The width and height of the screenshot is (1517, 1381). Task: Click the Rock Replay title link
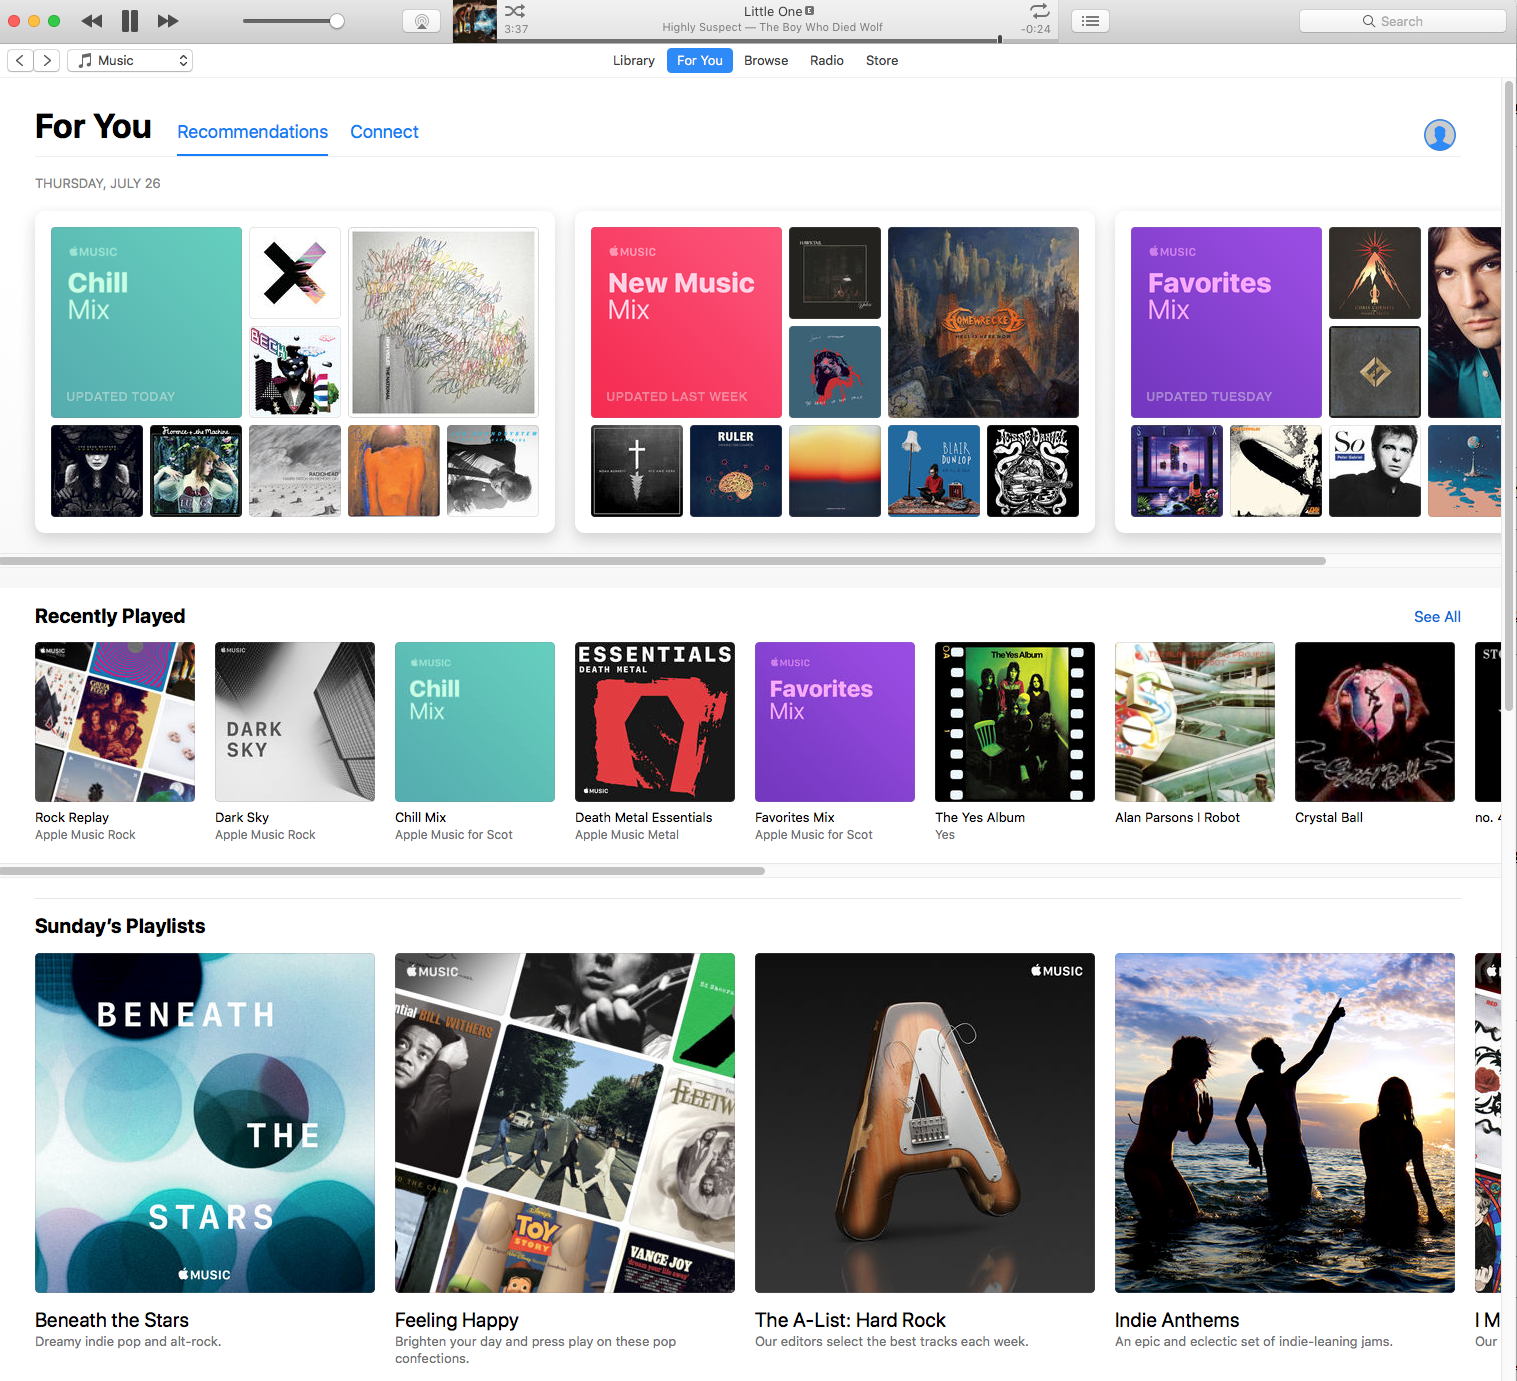pos(72,818)
